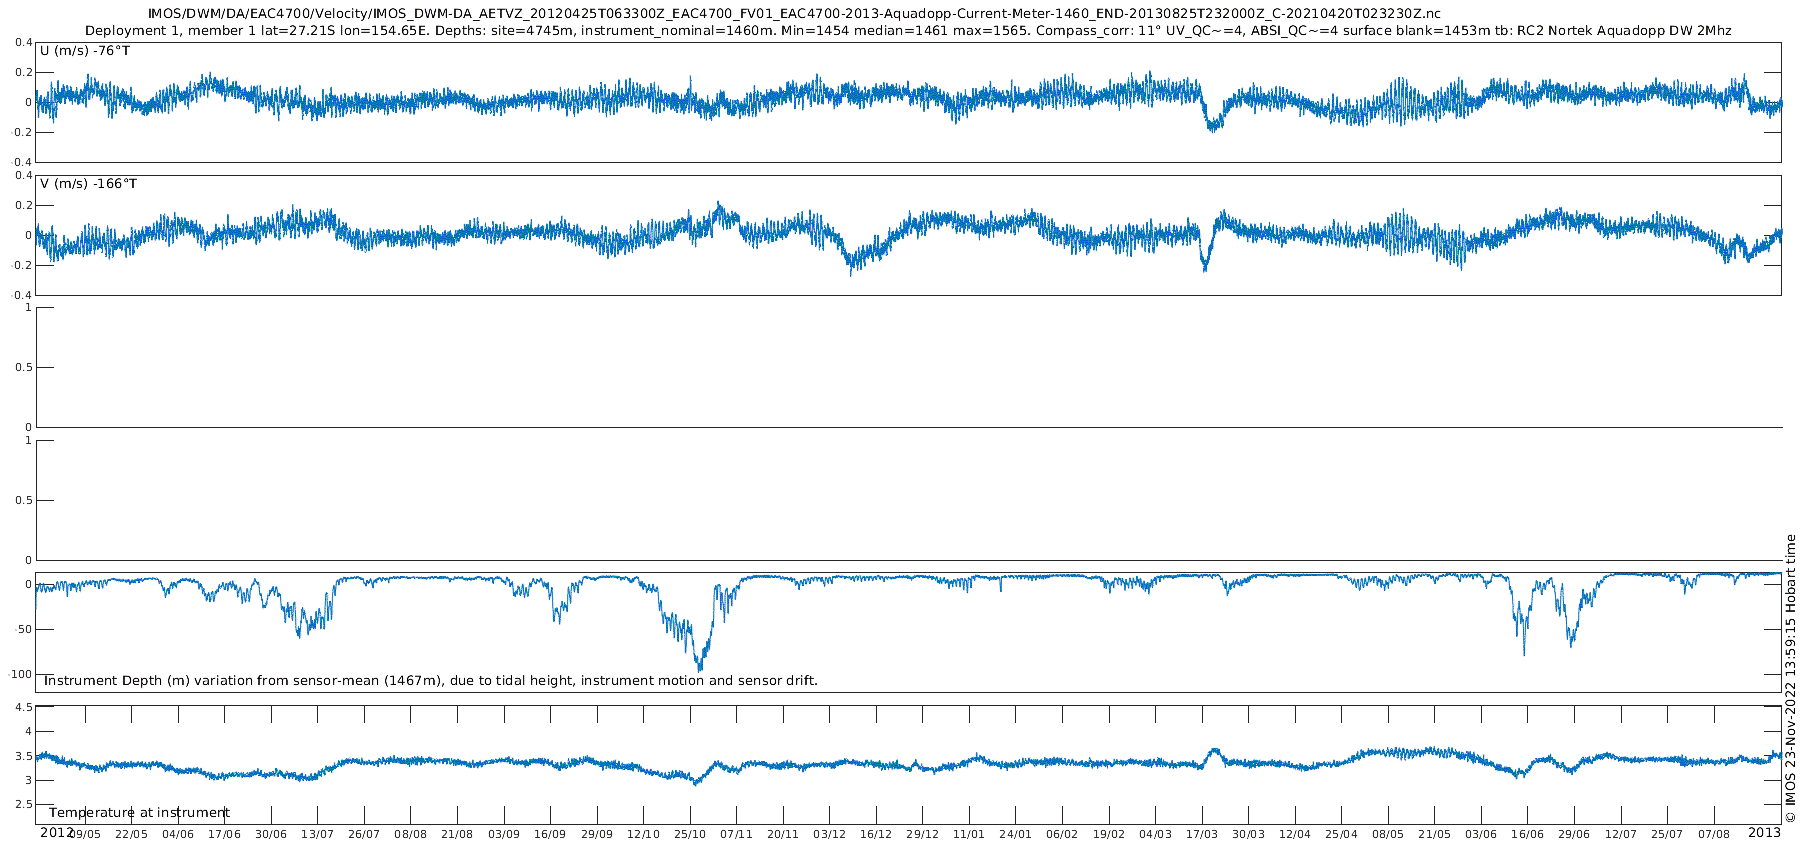
Task: Click the '30/06' date tick label
Action: point(271,834)
